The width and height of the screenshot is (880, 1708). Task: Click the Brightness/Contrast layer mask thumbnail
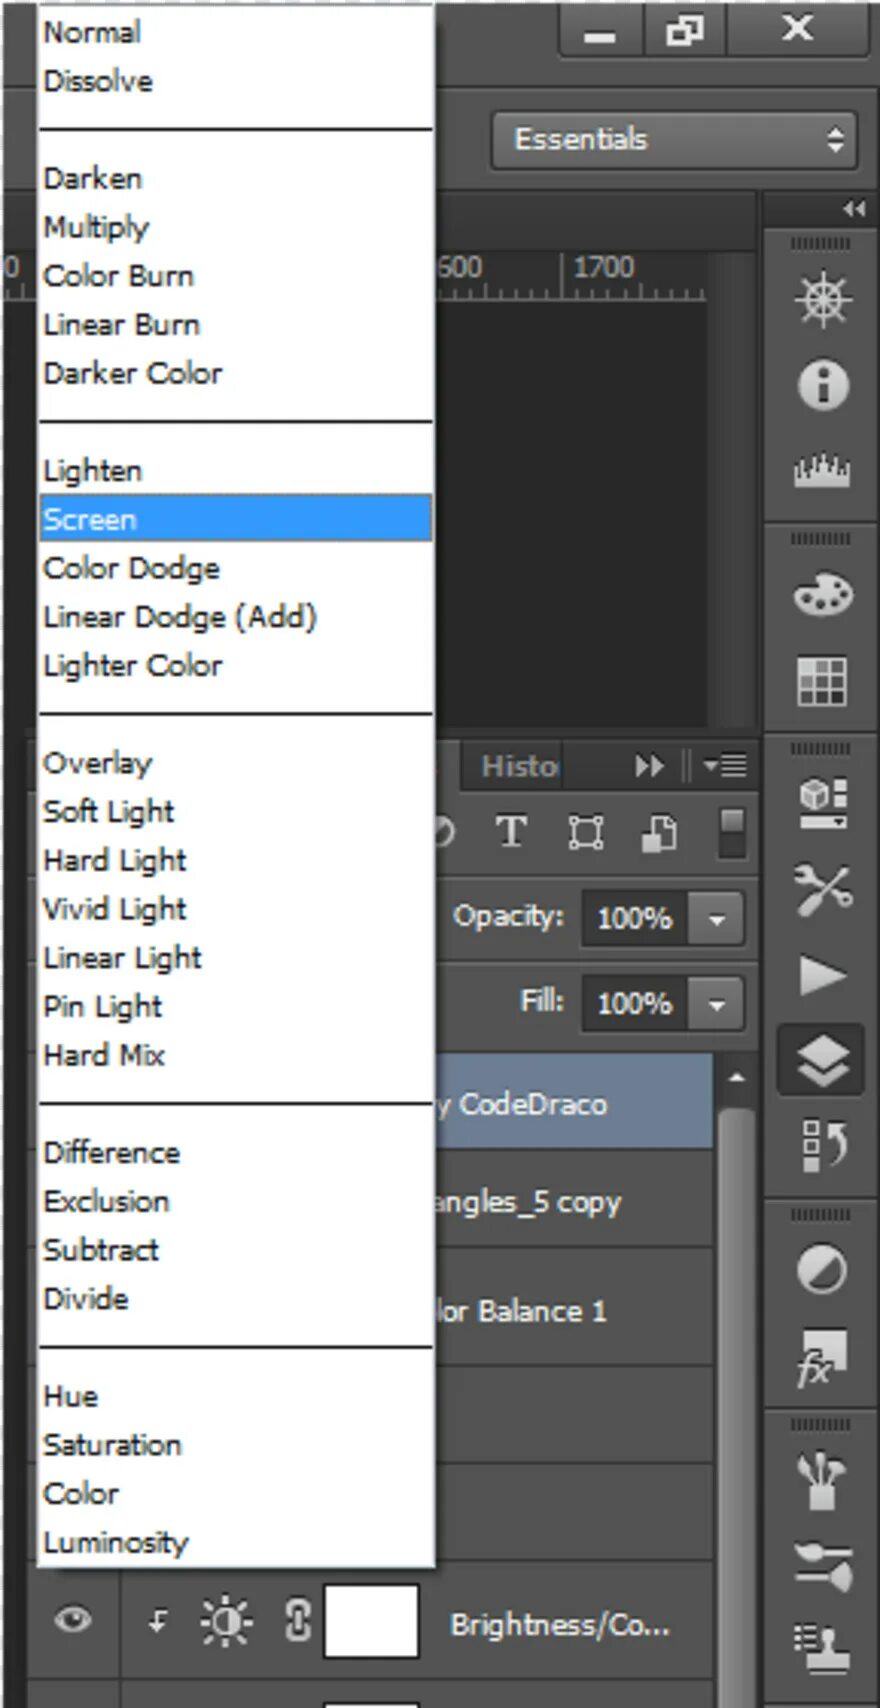click(x=371, y=1620)
